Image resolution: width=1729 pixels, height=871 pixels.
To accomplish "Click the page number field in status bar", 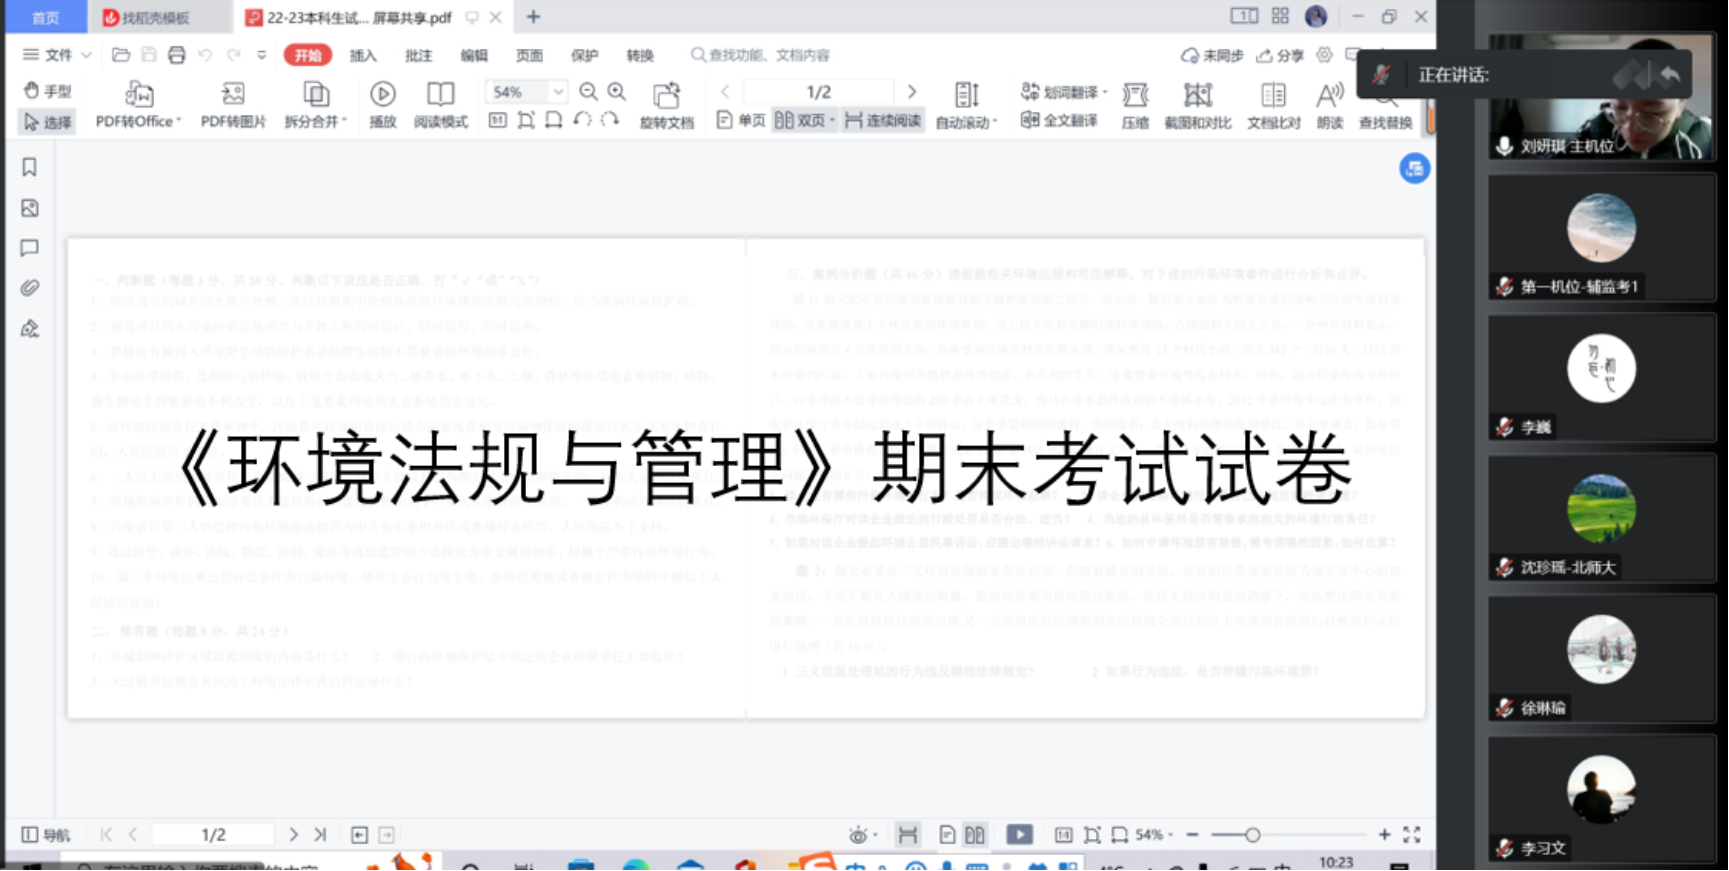I will pos(213,835).
